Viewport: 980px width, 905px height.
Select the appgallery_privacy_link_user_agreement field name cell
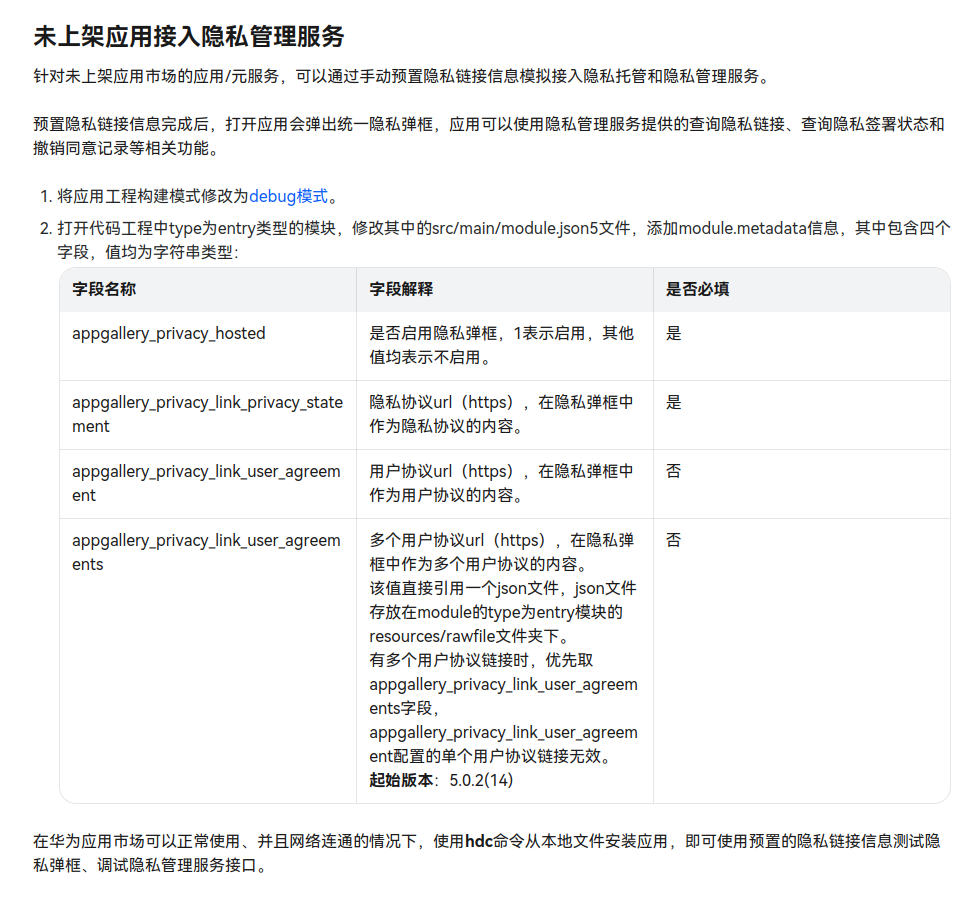pyautogui.click(x=206, y=483)
